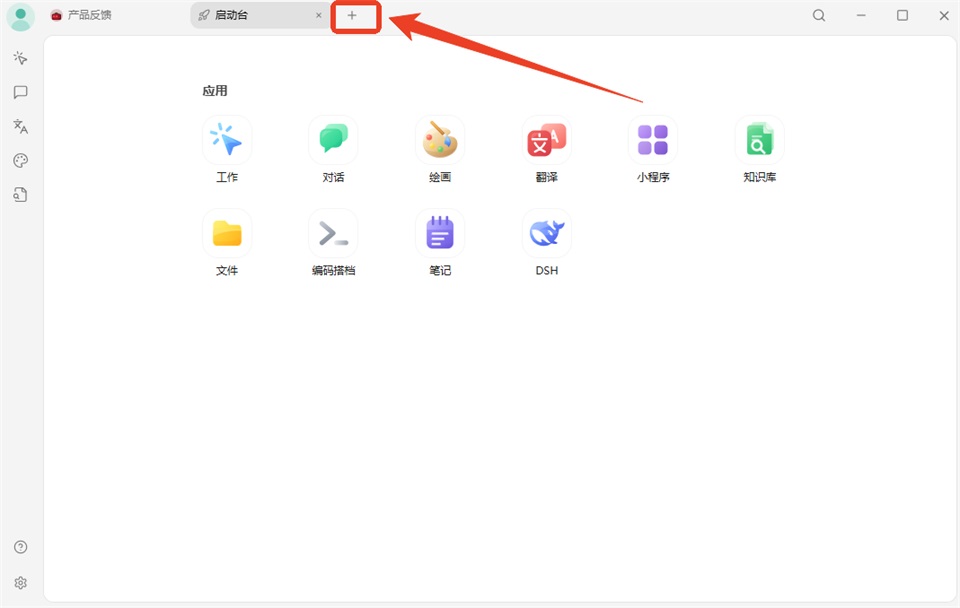Launch the 编码搭档 coding partner app
Image resolution: width=960 pixels, height=608 pixels.
point(333,233)
